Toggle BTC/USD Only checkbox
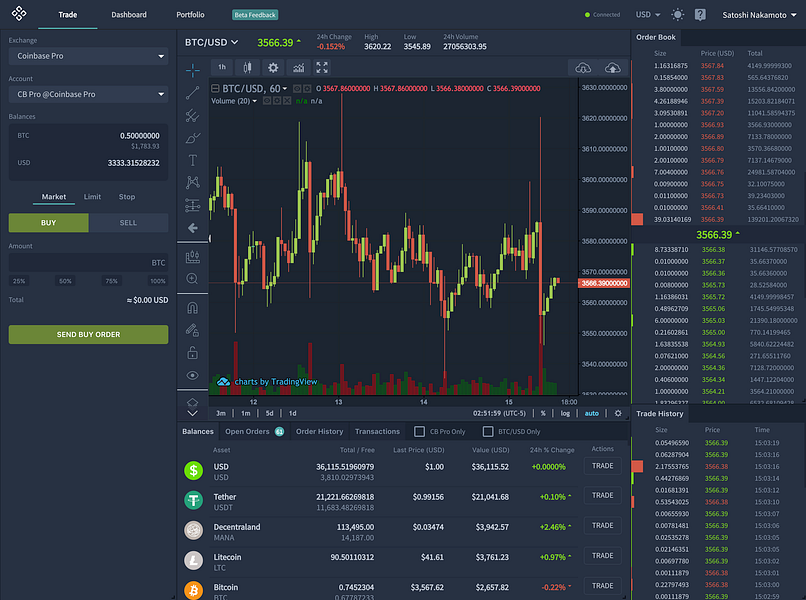This screenshot has width=806, height=600. coord(488,431)
